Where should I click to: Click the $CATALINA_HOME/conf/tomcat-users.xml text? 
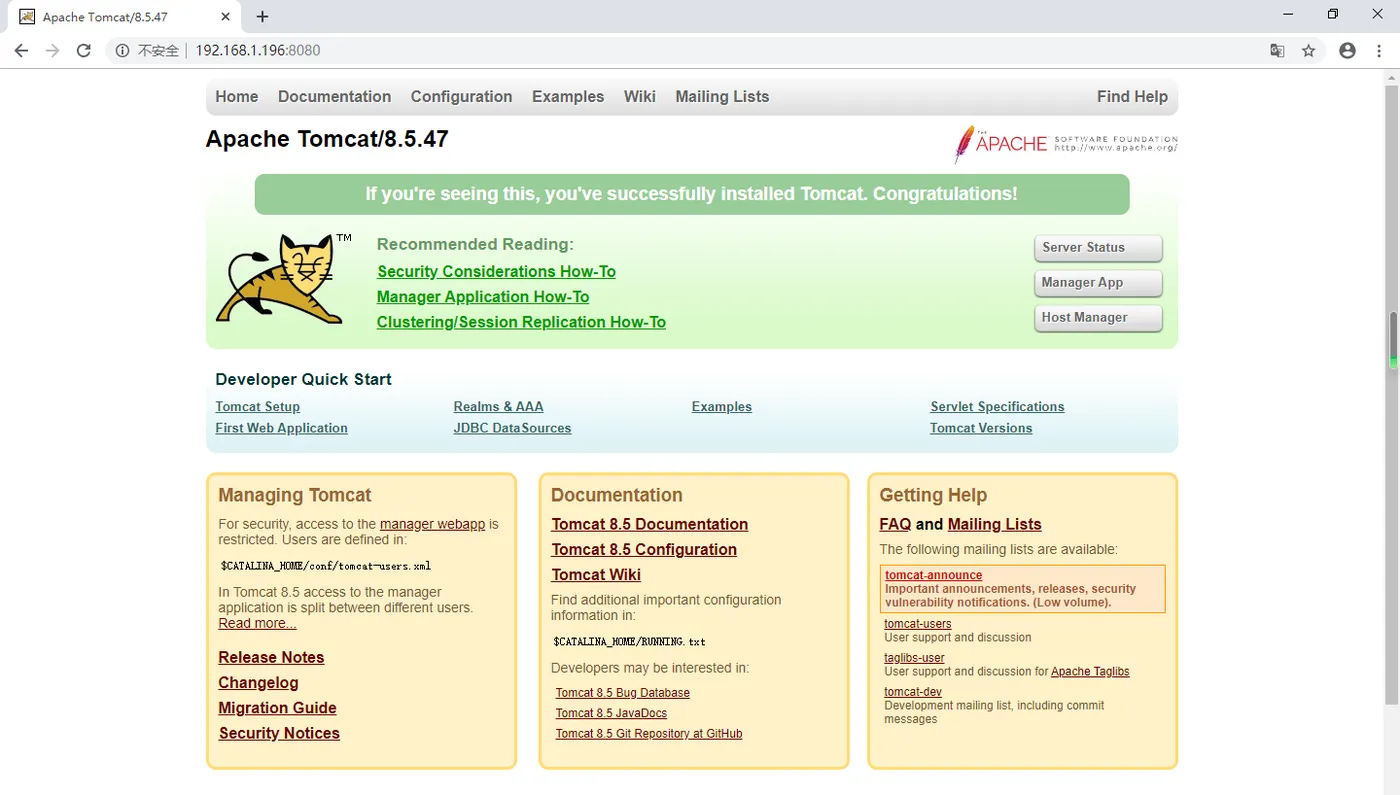point(326,566)
